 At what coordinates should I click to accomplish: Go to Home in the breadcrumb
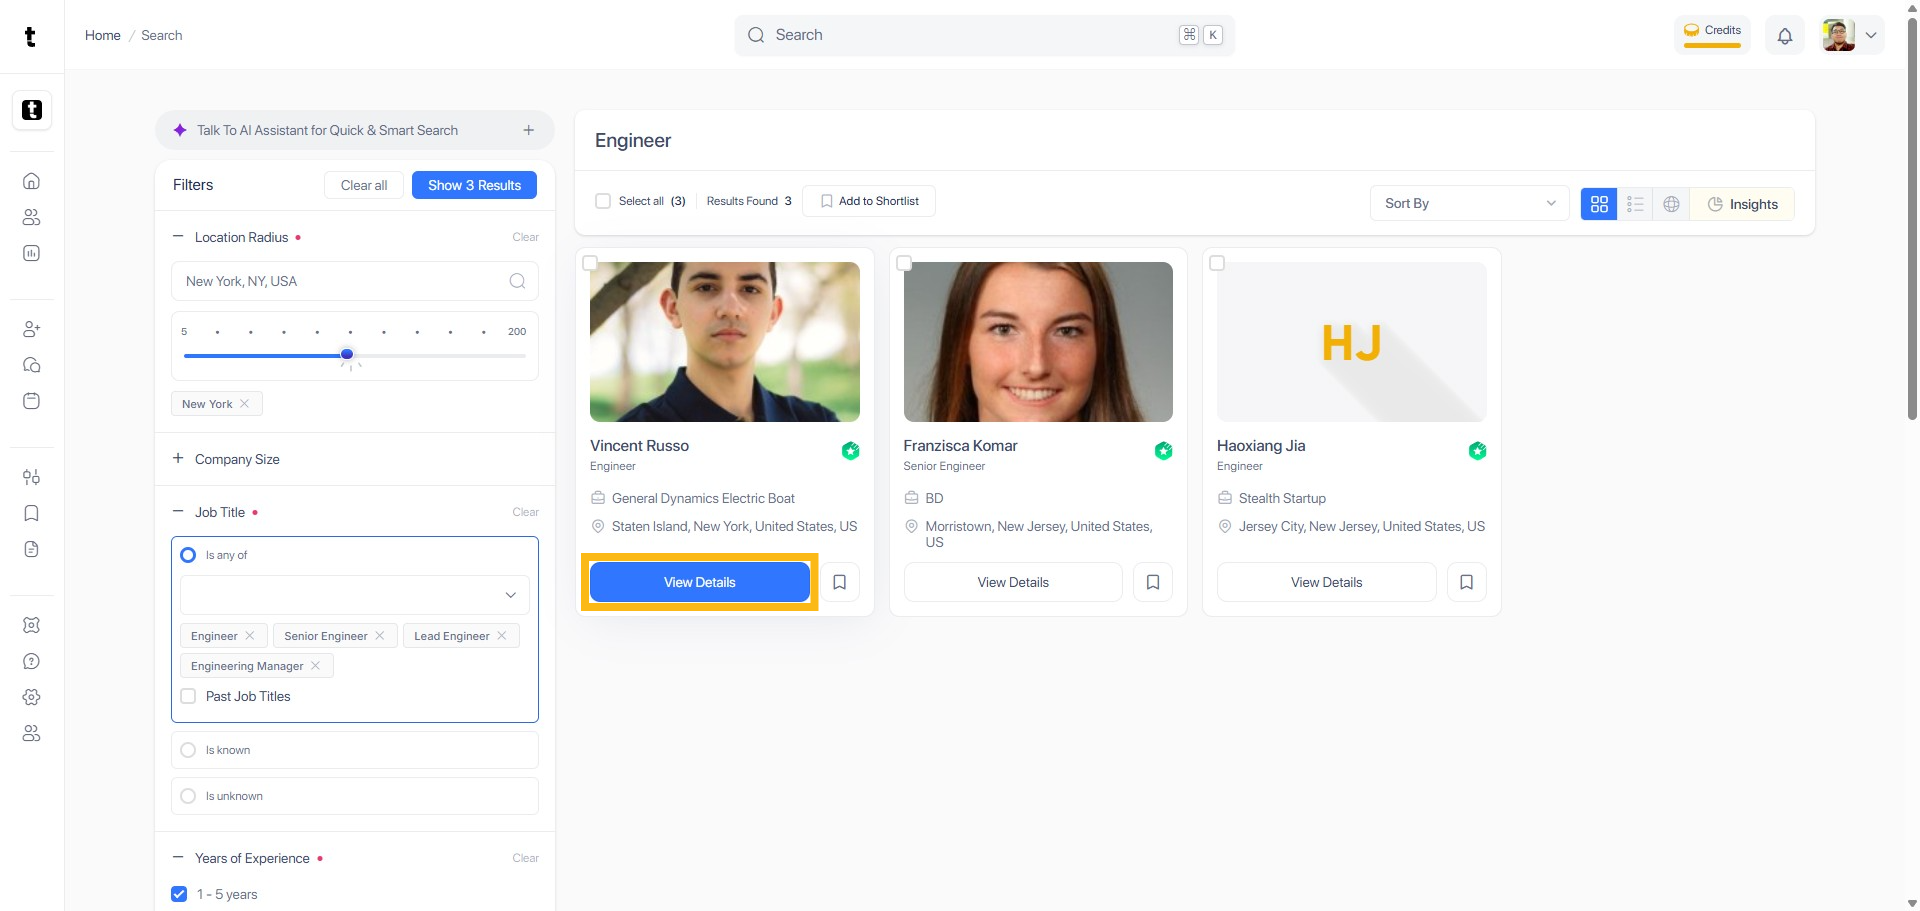pos(103,35)
